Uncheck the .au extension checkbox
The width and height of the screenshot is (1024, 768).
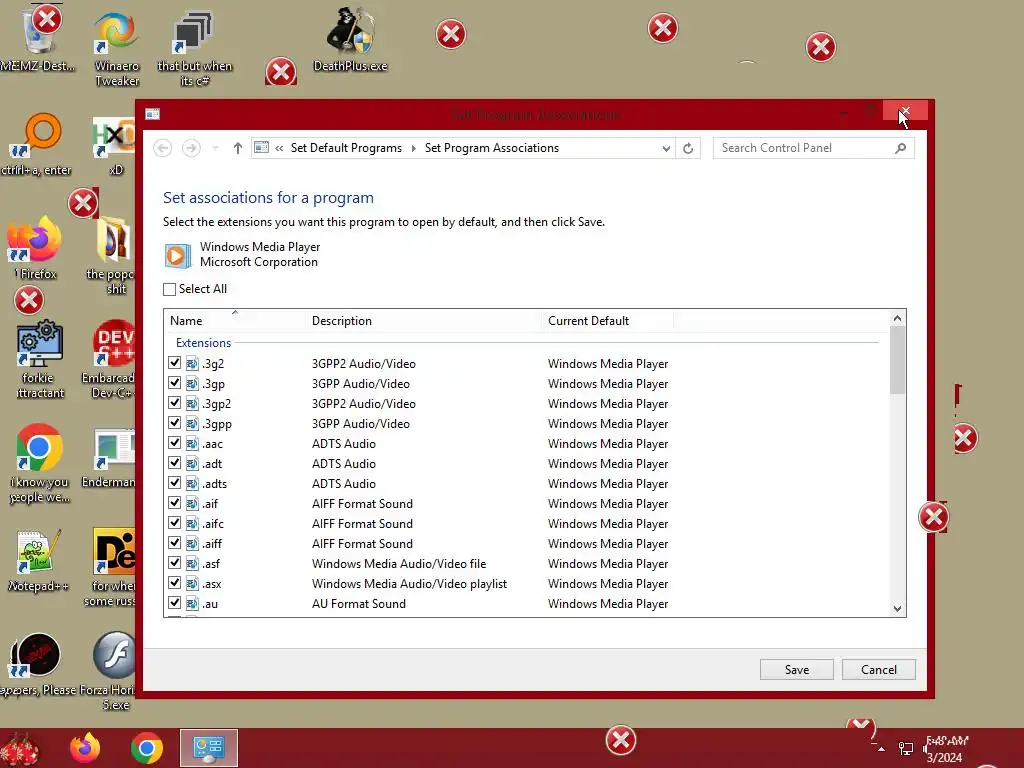point(174,603)
